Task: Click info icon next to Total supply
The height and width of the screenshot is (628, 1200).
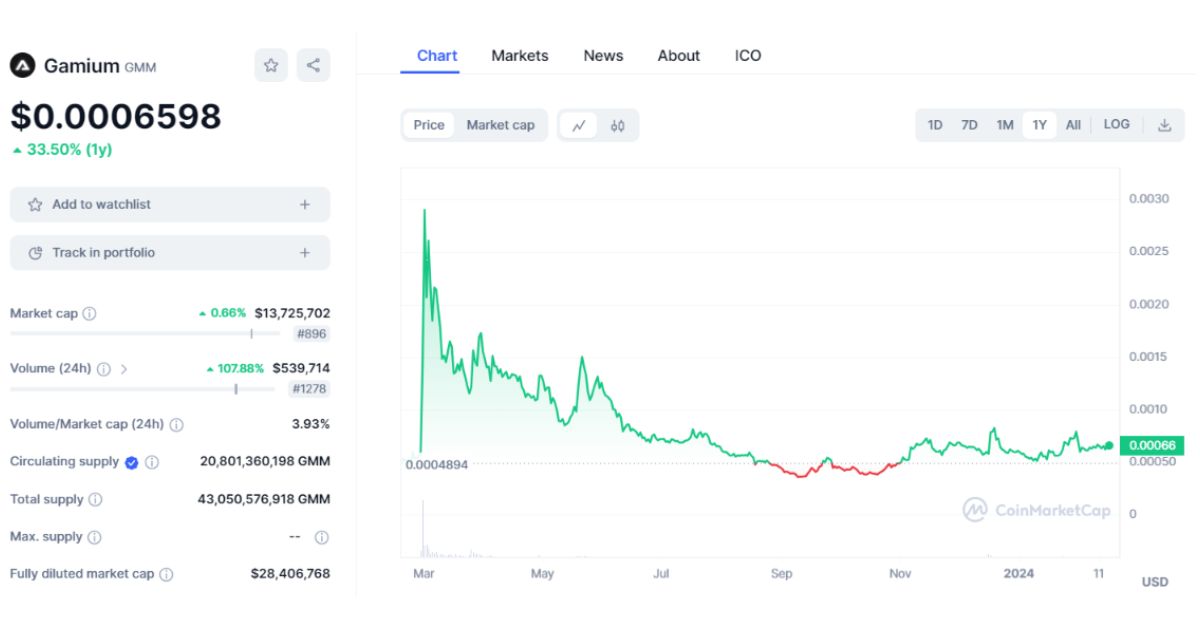Action: (95, 499)
